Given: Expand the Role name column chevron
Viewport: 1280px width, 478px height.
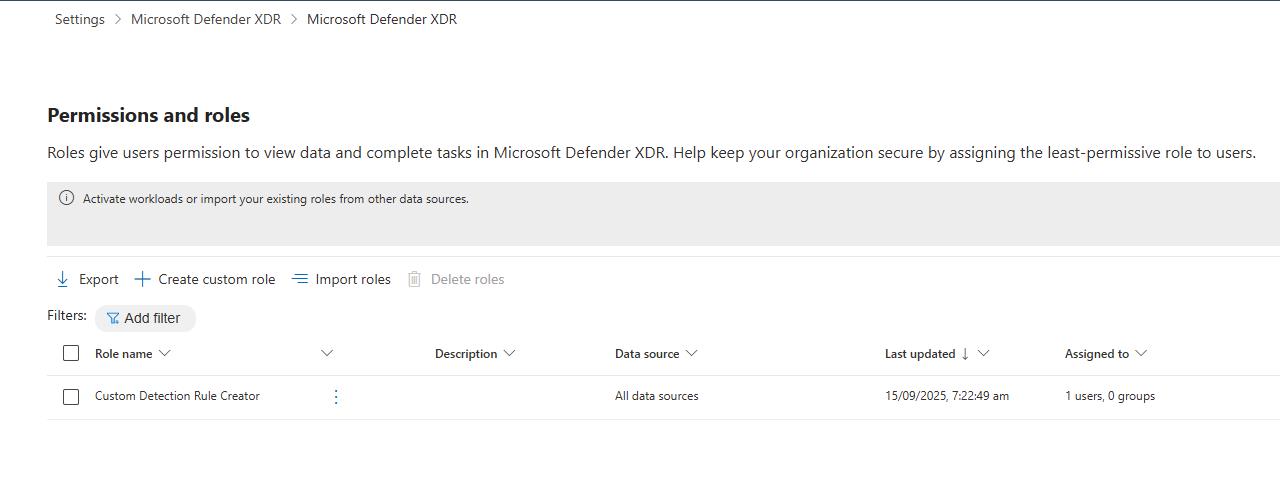Looking at the screenshot, I should coord(165,353).
